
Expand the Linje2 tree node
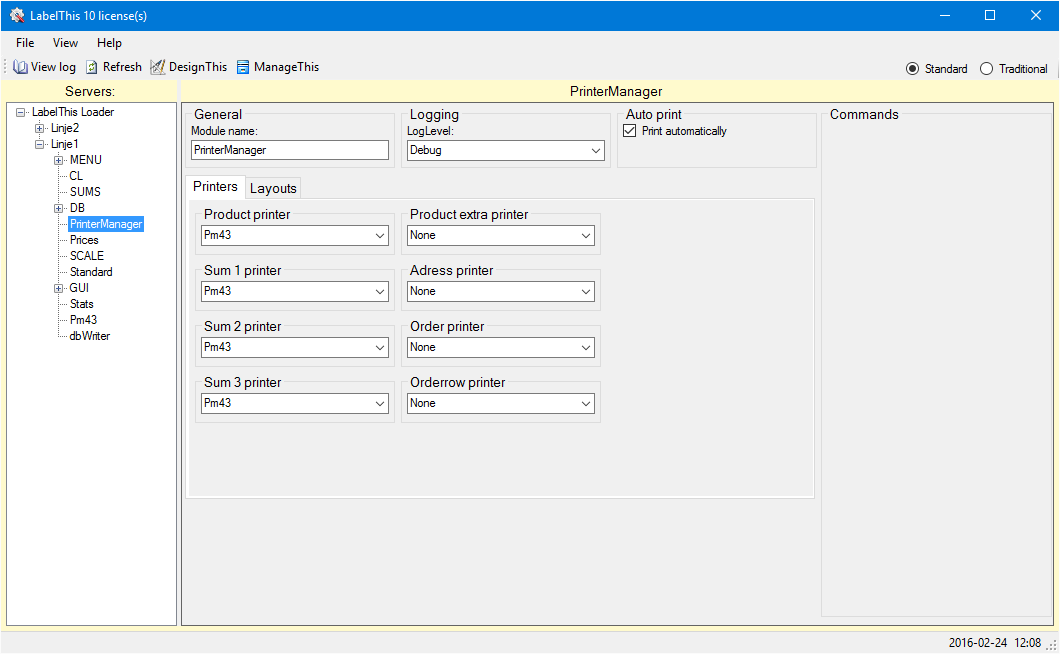pyautogui.click(x=40, y=128)
